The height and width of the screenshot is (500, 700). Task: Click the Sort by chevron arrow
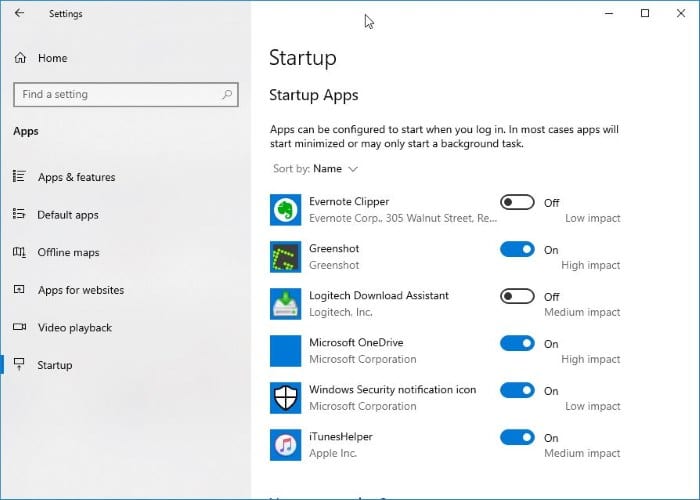(x=353, y=169)
